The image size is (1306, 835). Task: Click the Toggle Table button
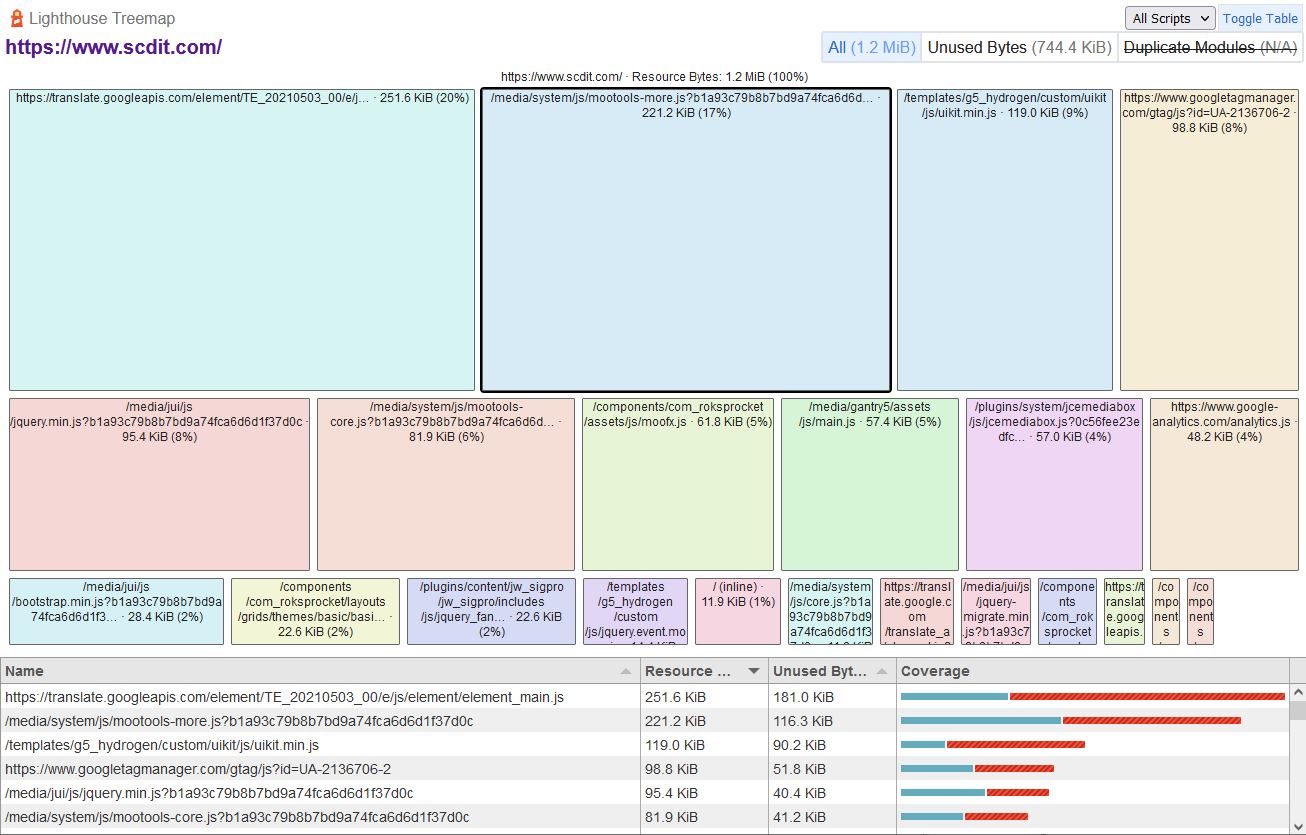(1259, 18)
